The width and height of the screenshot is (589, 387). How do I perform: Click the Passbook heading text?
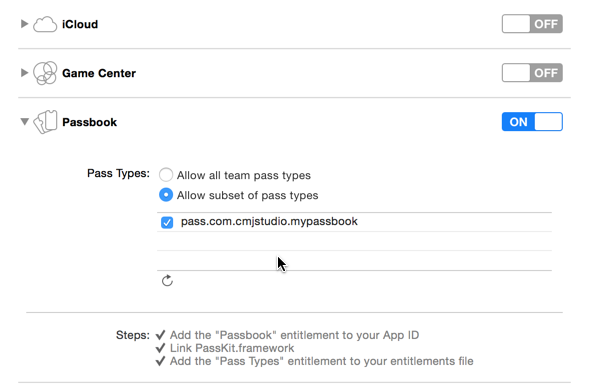click(89, 122)
